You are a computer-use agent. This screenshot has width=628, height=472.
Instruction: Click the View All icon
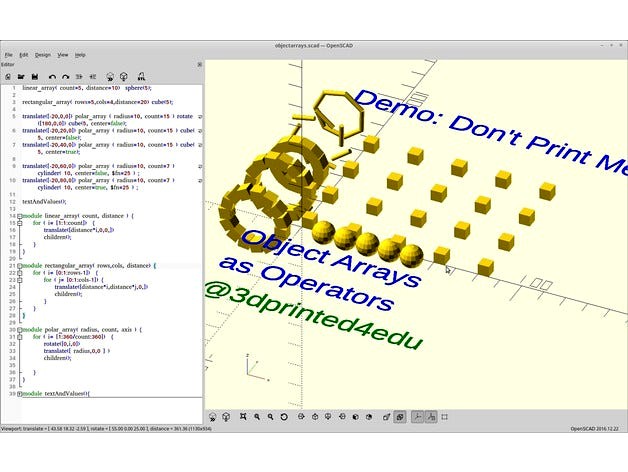pyautogui.click(x=243, y=417)
